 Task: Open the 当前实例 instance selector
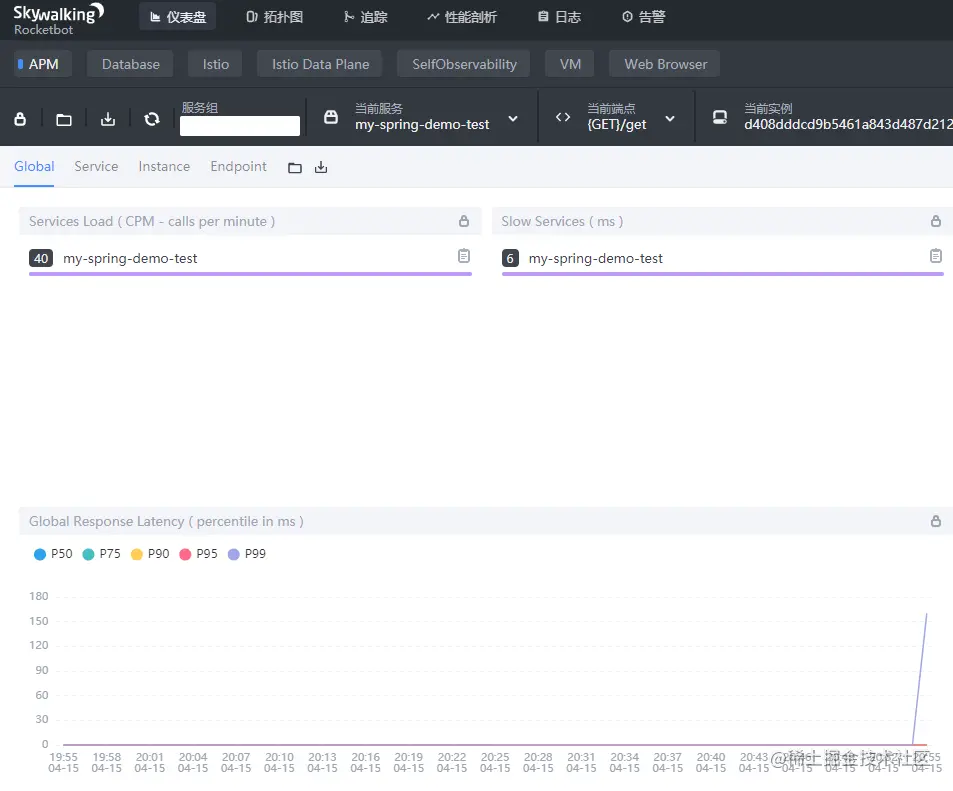(x=848, y=117)
